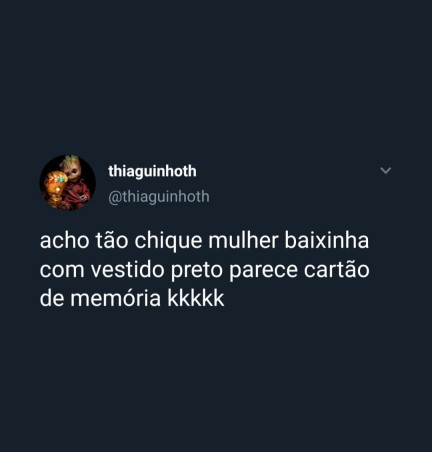Click the "kkkkk" laugh text
The image size is (432, 452).
point(196,298)
